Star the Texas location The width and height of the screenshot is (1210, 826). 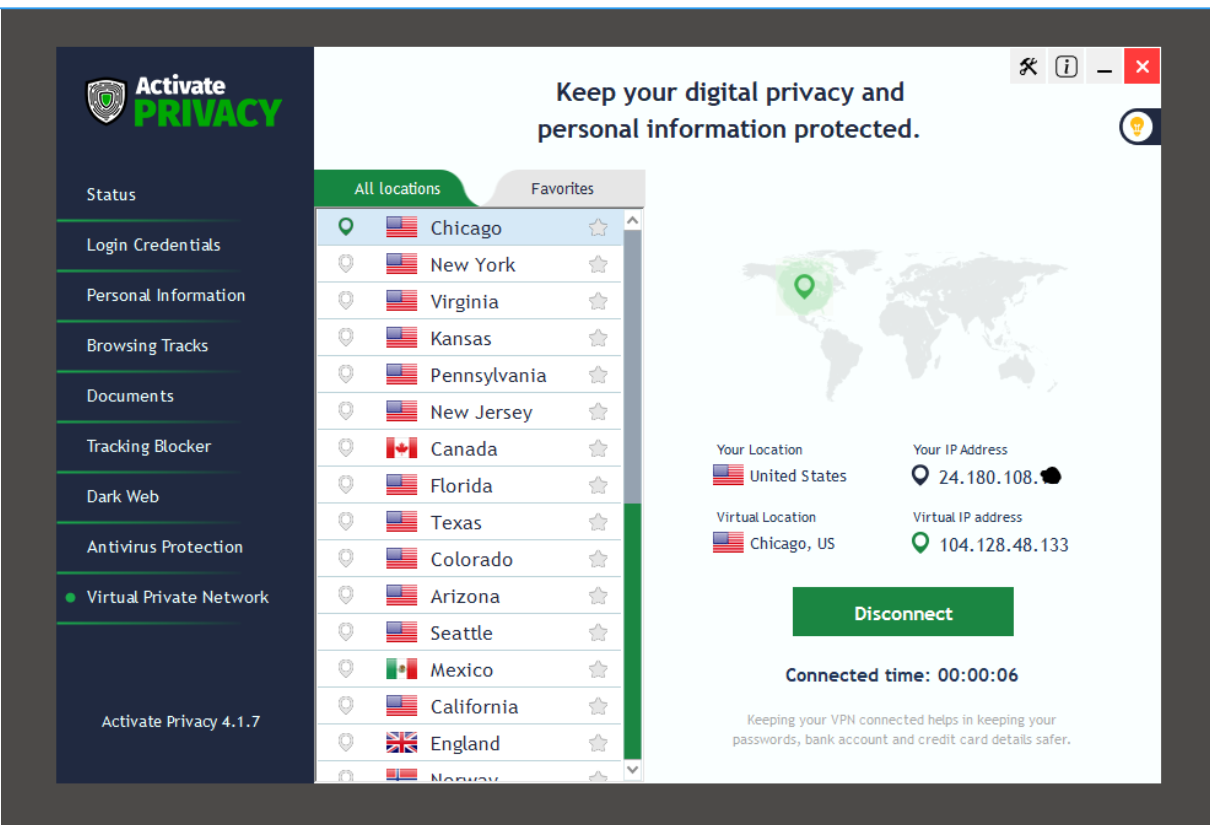click(598, 522)
